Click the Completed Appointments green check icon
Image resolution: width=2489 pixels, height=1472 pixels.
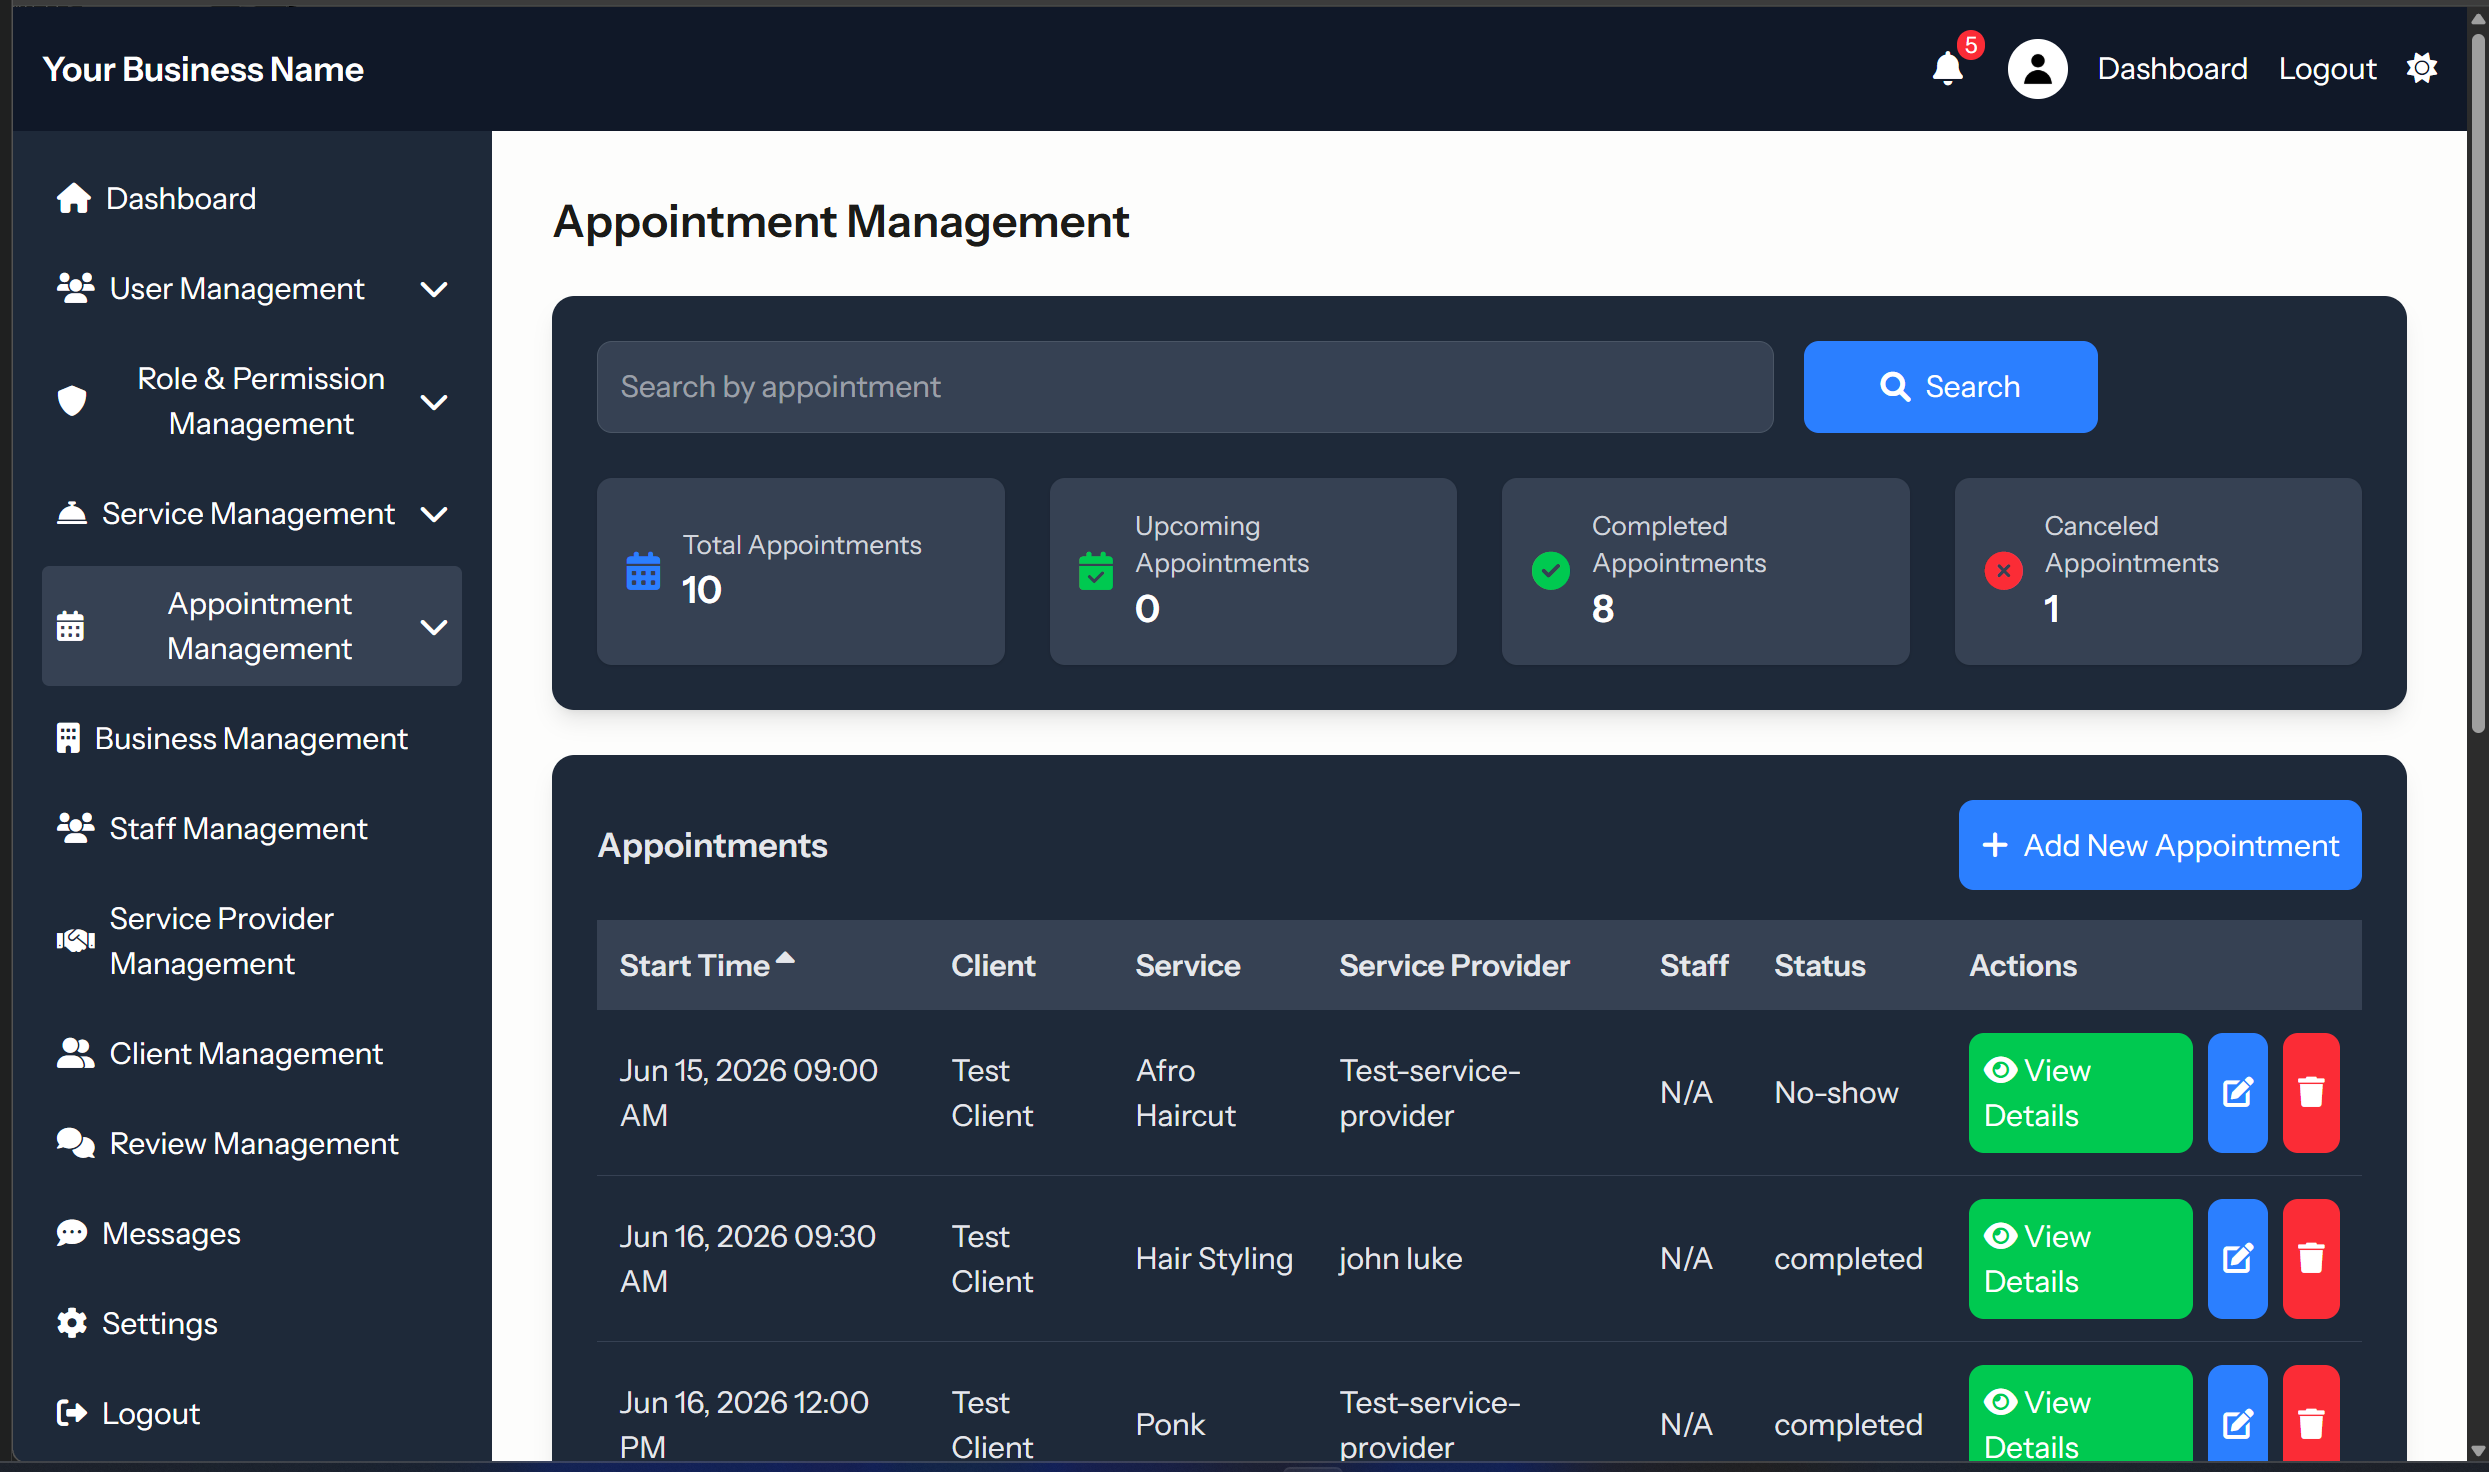coord(1550,571)
